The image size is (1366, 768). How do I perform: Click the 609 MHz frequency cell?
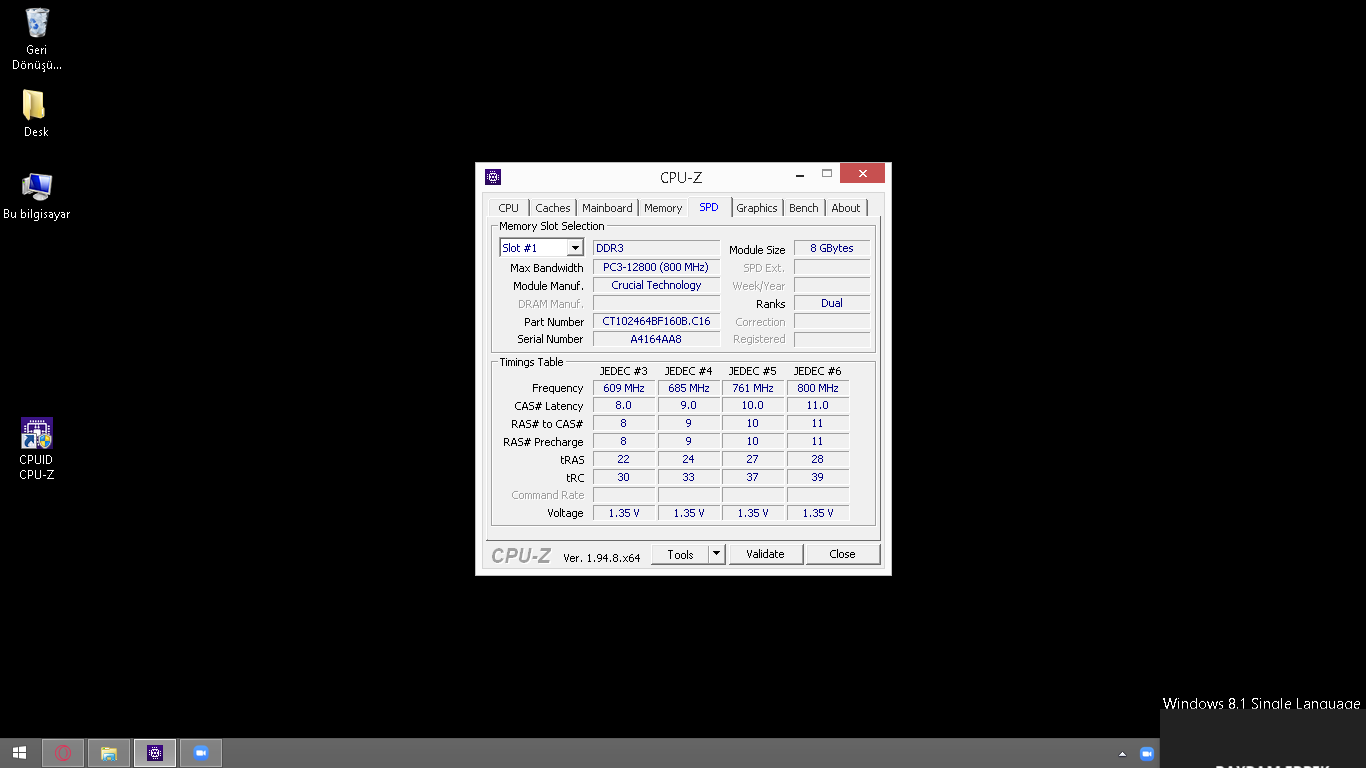[x=624, y=388]
